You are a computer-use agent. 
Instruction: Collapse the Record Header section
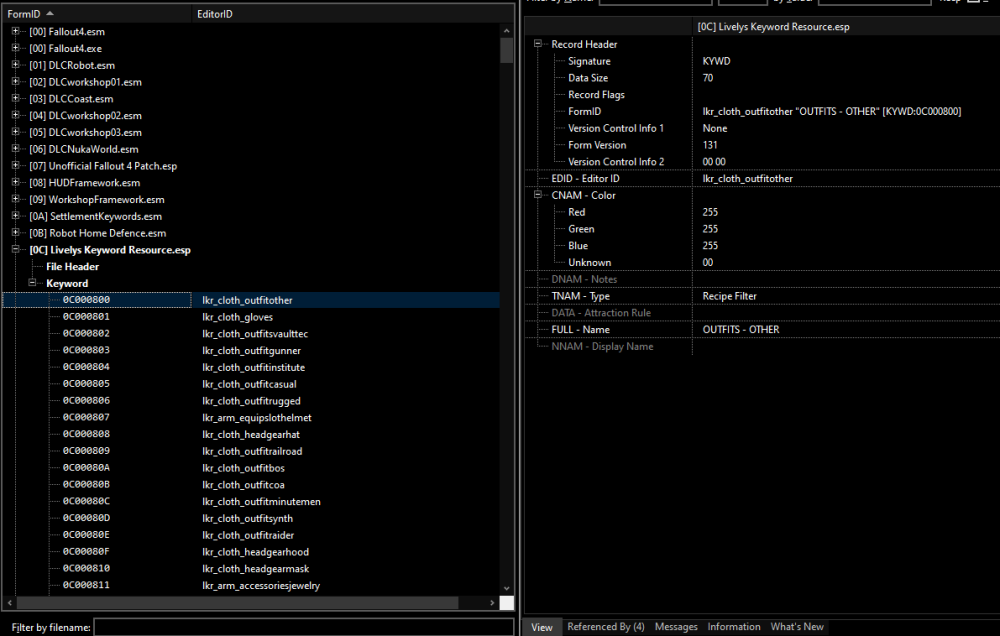click(x=538, y=44)
